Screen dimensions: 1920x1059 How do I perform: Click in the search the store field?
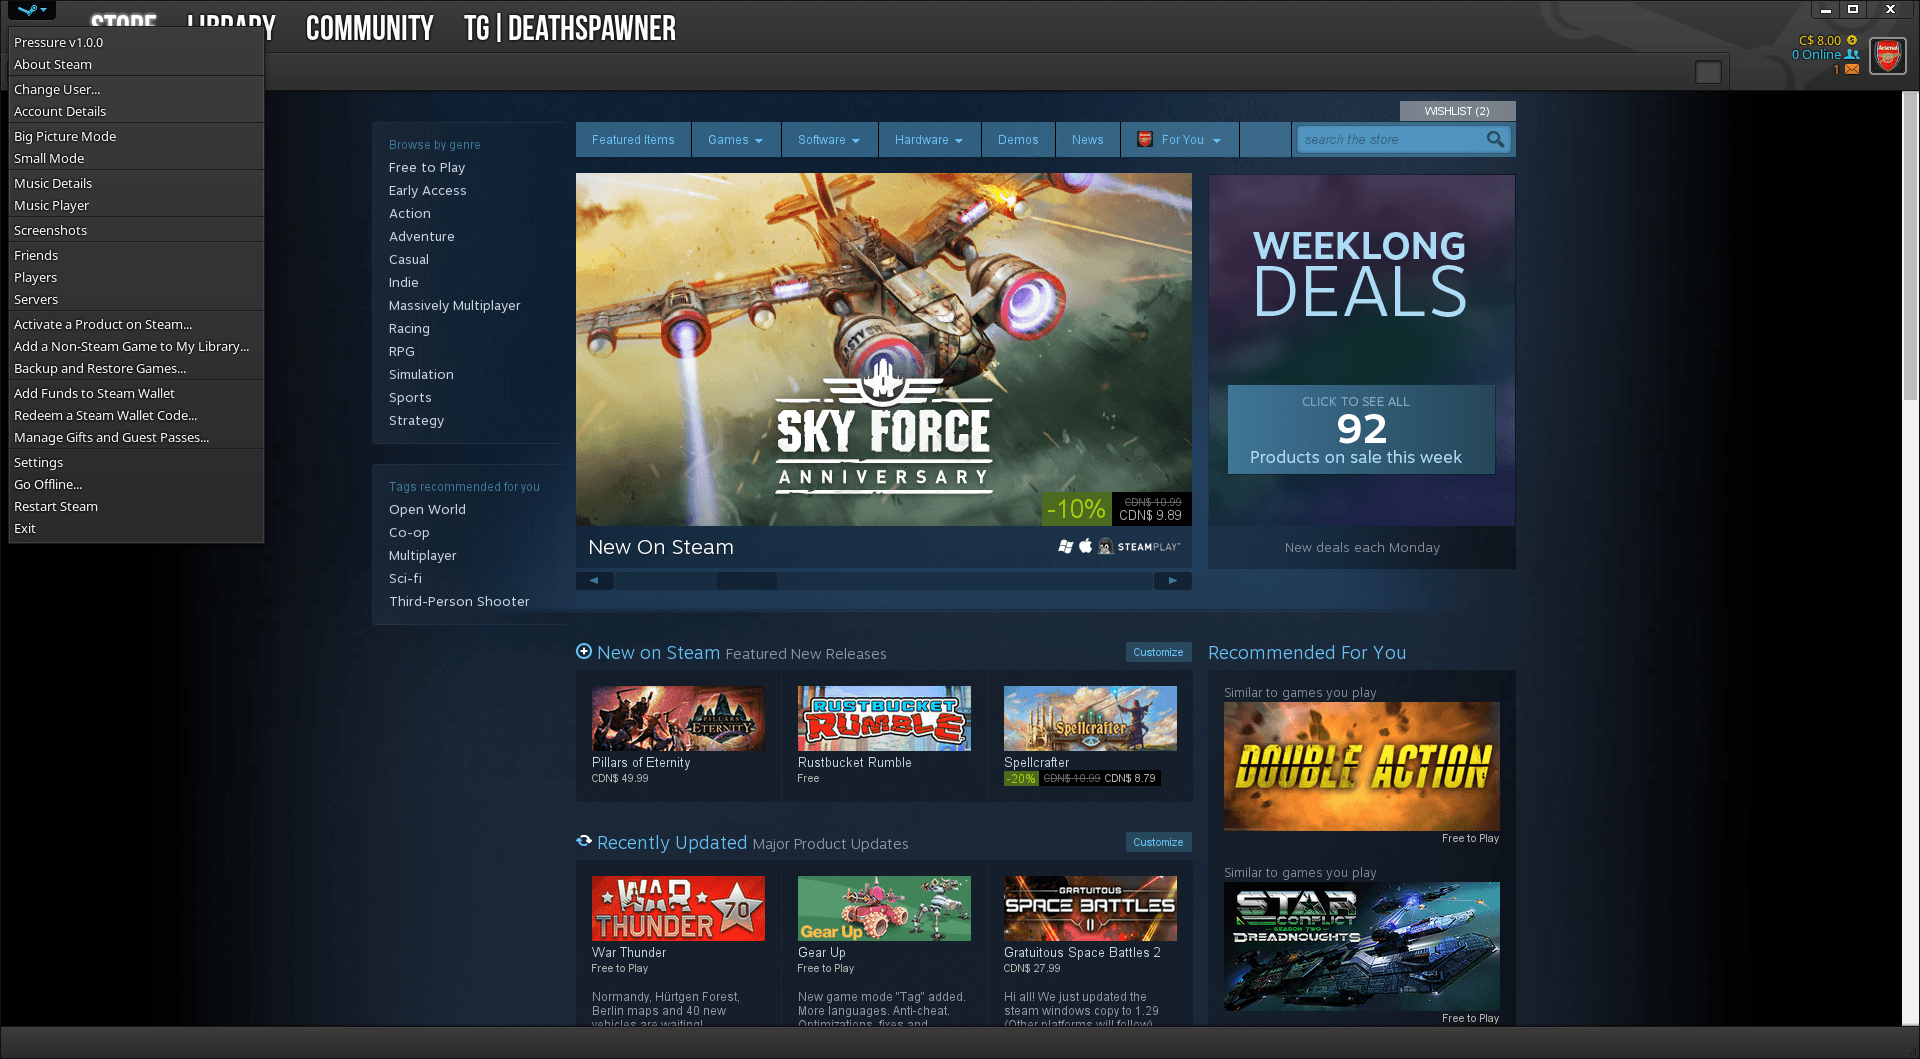[x=1390, y=140]
